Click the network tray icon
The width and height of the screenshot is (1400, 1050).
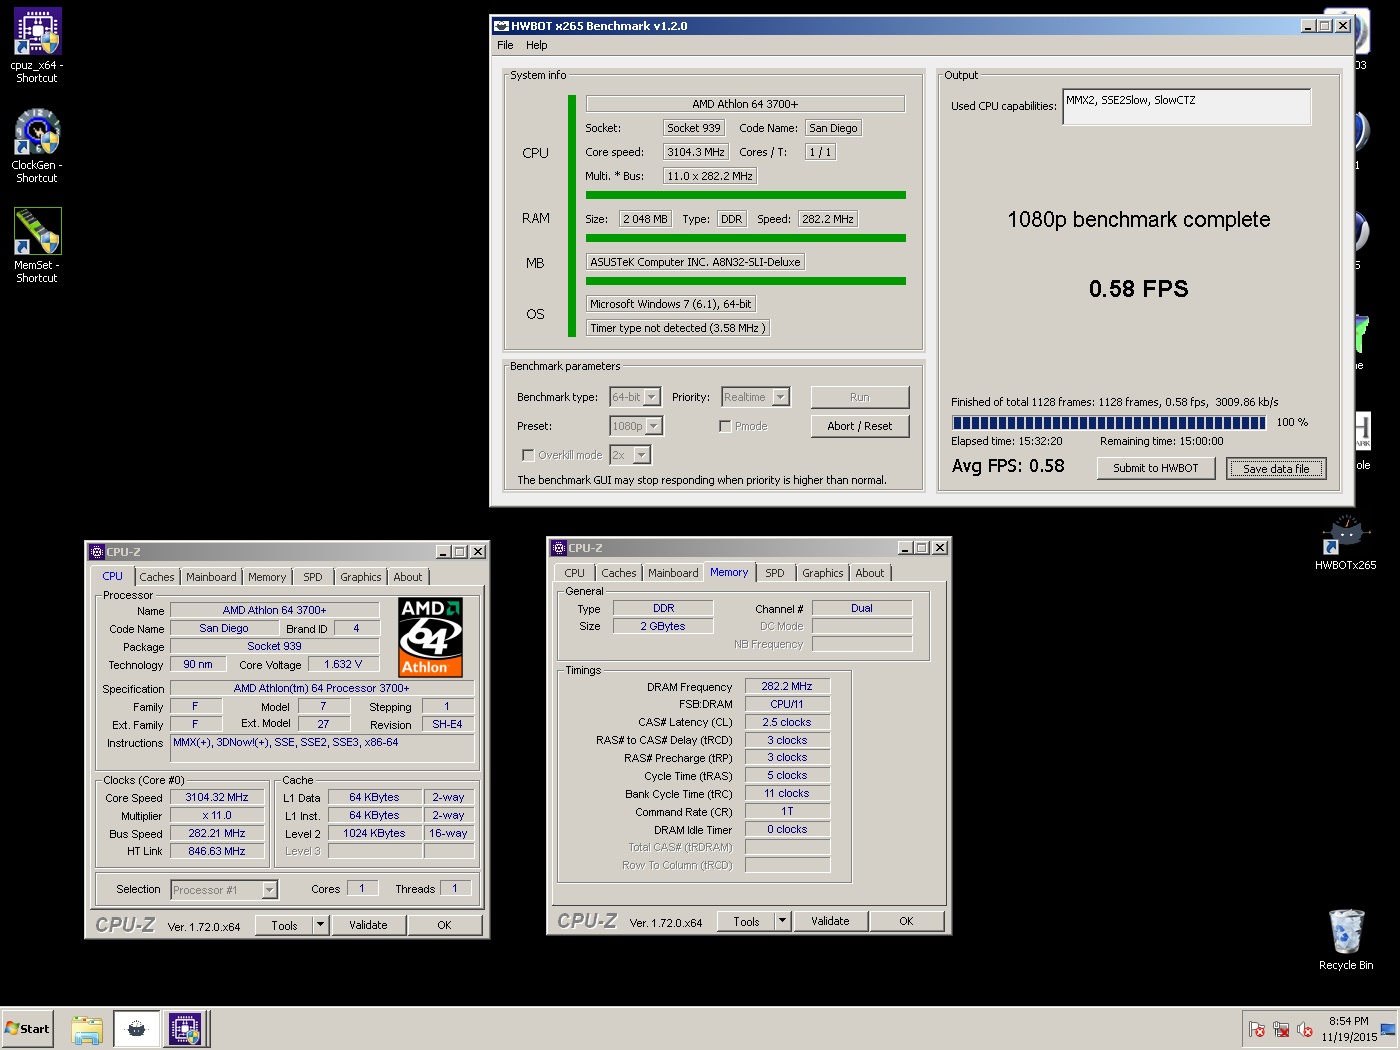coord(1281,1030)
